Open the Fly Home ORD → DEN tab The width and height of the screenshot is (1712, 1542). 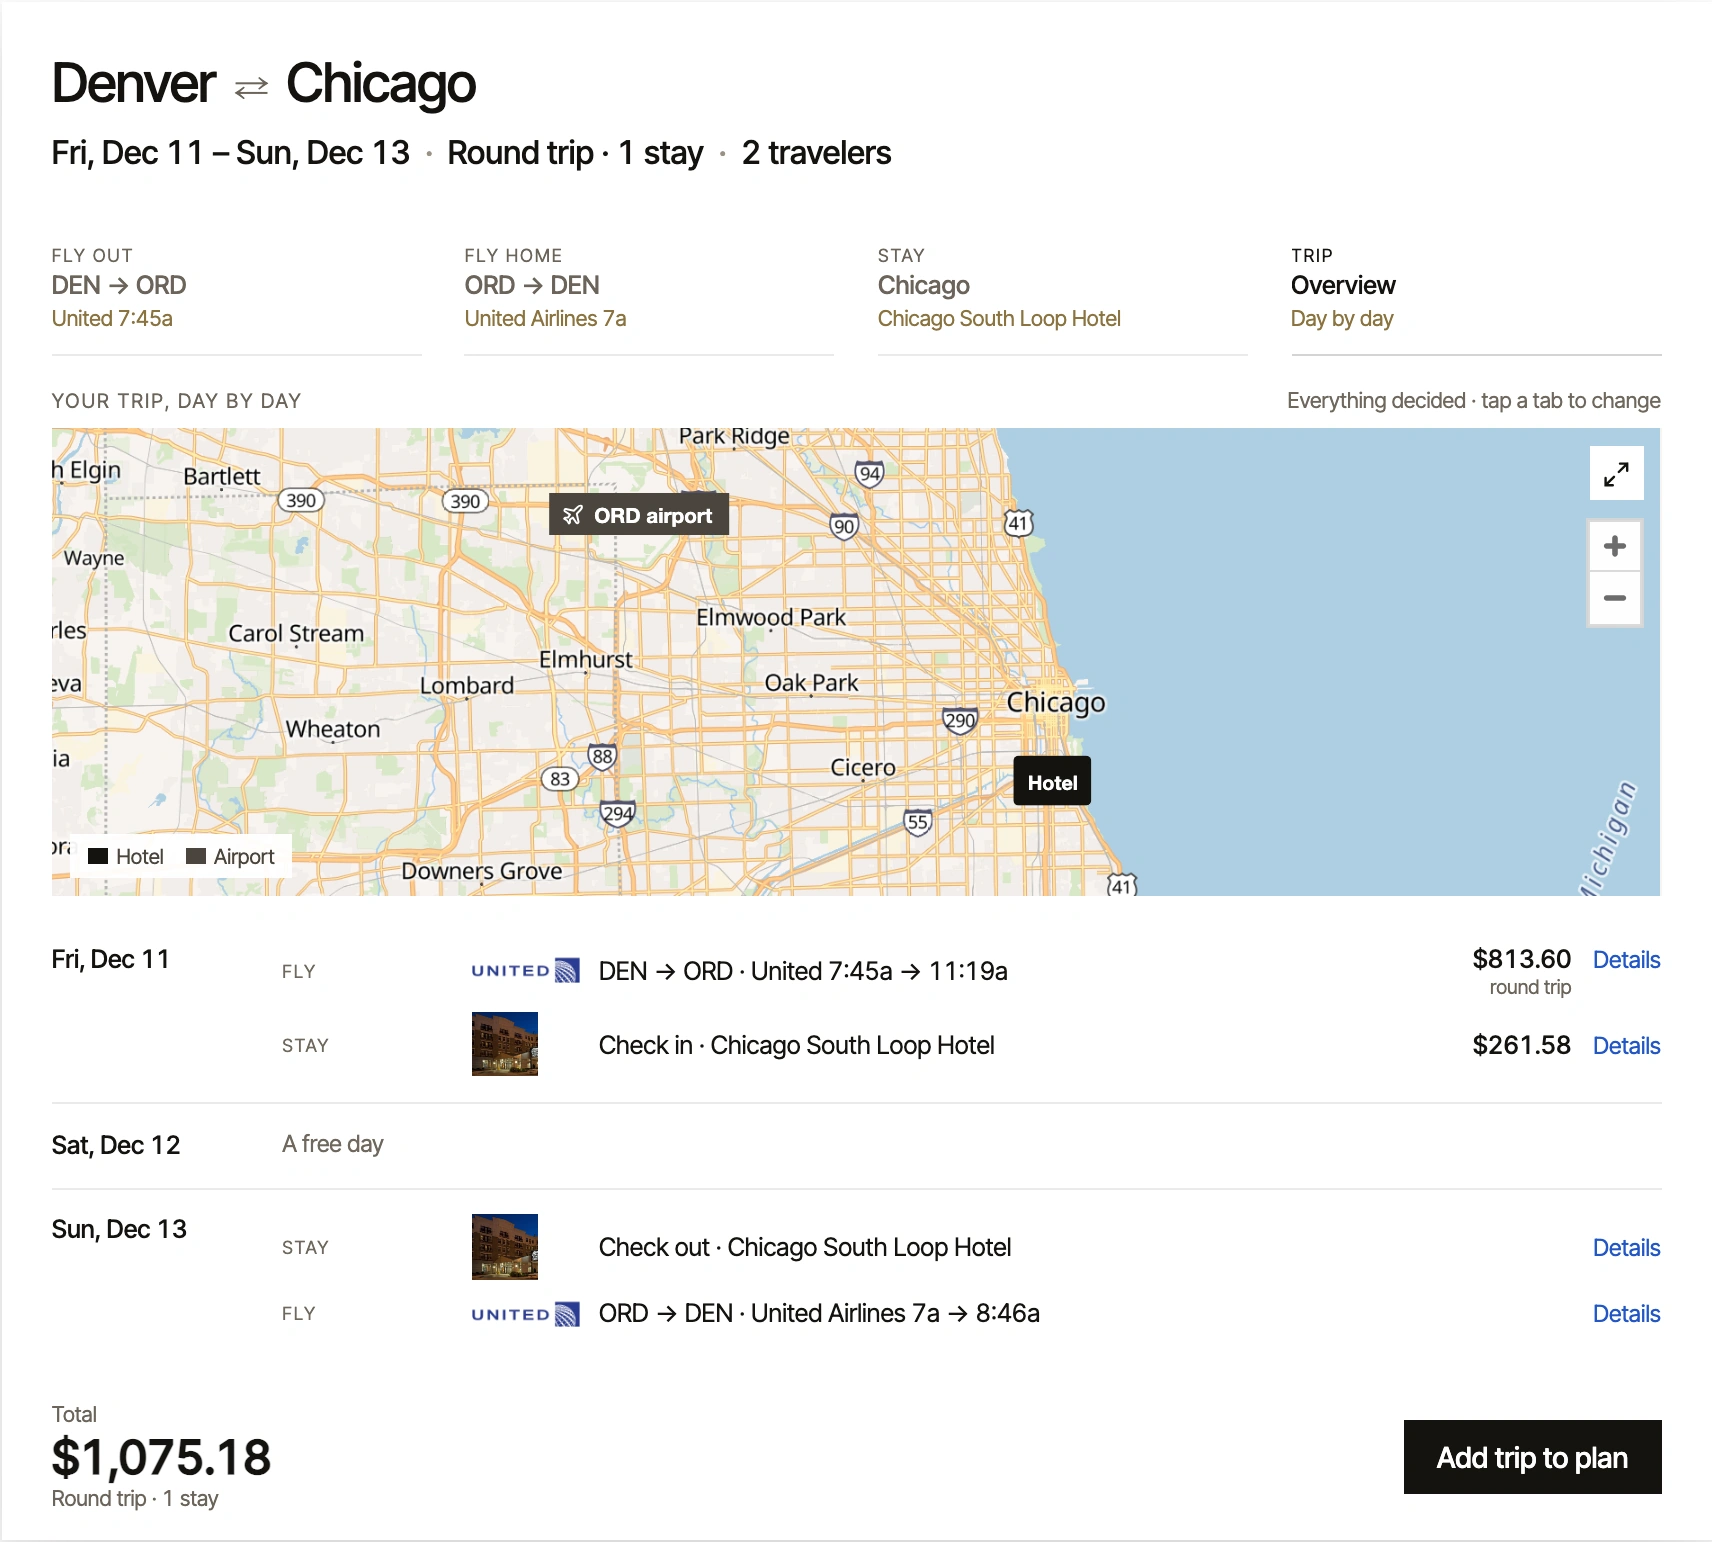pyautogui.click(x=649, y=300)
